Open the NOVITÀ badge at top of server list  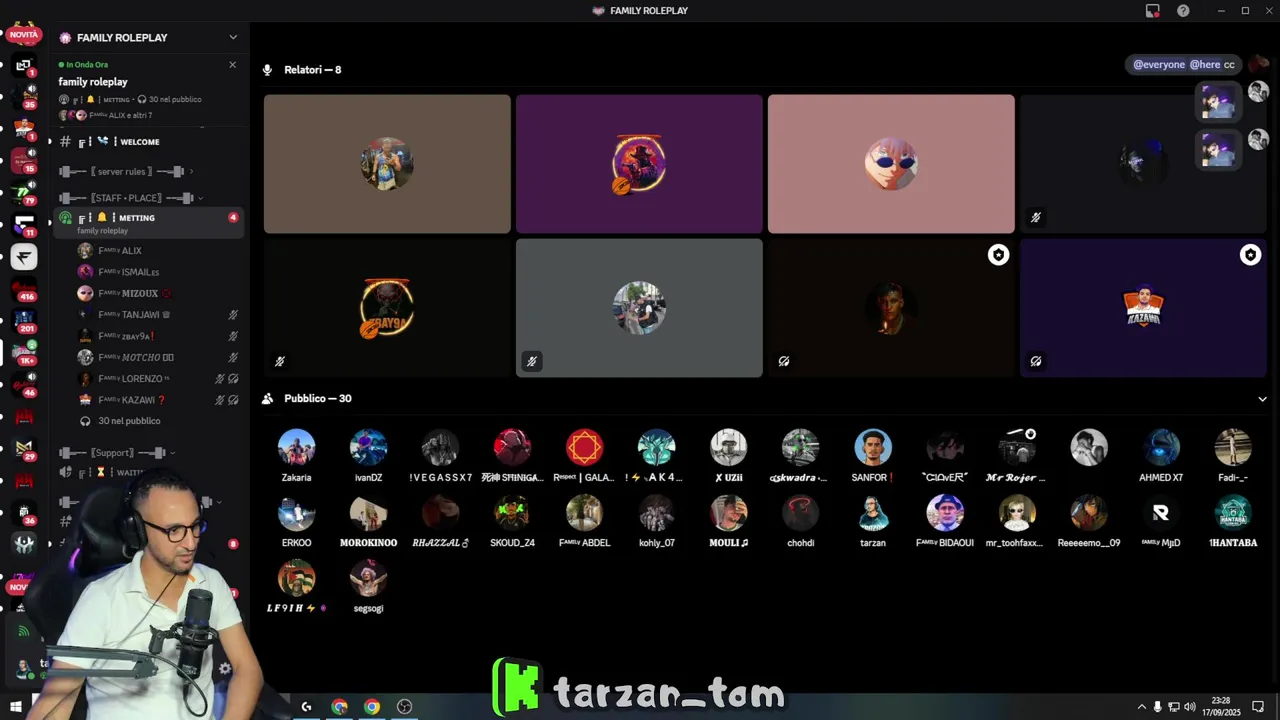tap(23, 35)
